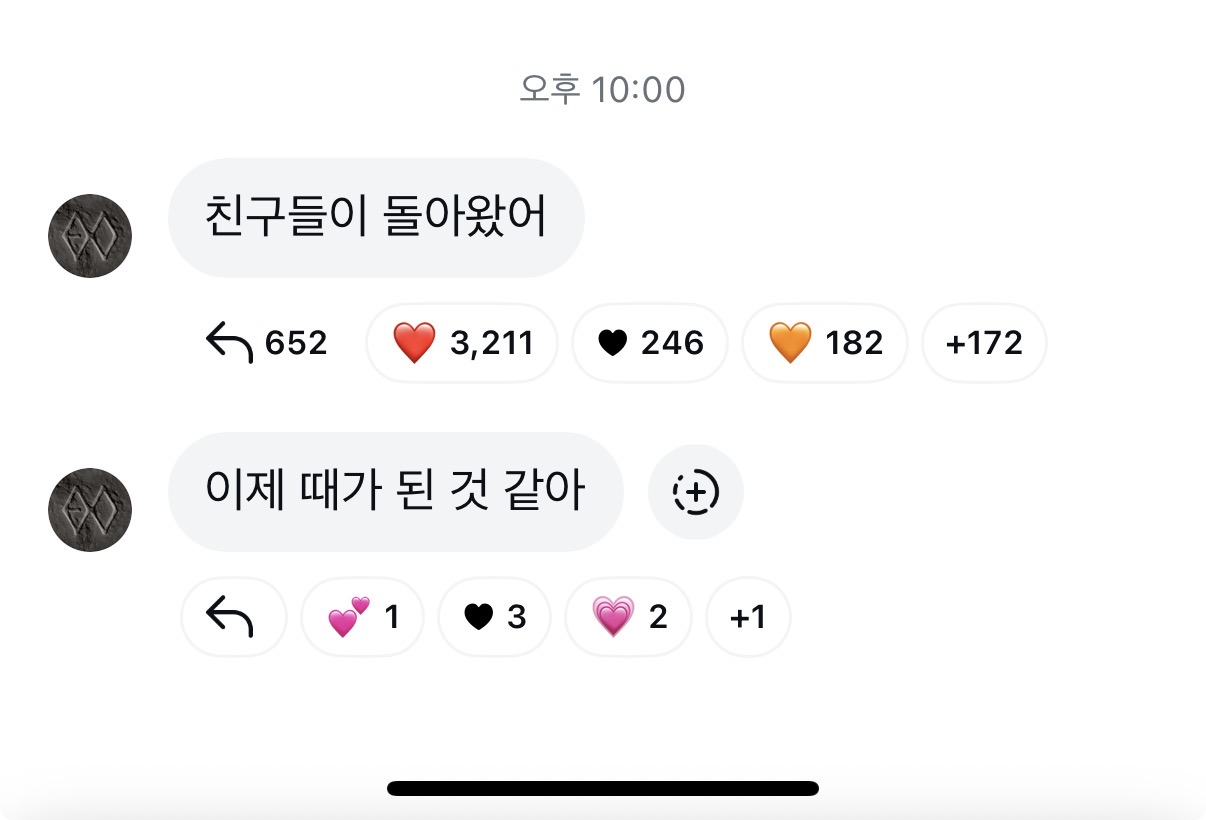Expand the +1 more reactions
Screen dimensions: 1206x820
click(748, 617)
